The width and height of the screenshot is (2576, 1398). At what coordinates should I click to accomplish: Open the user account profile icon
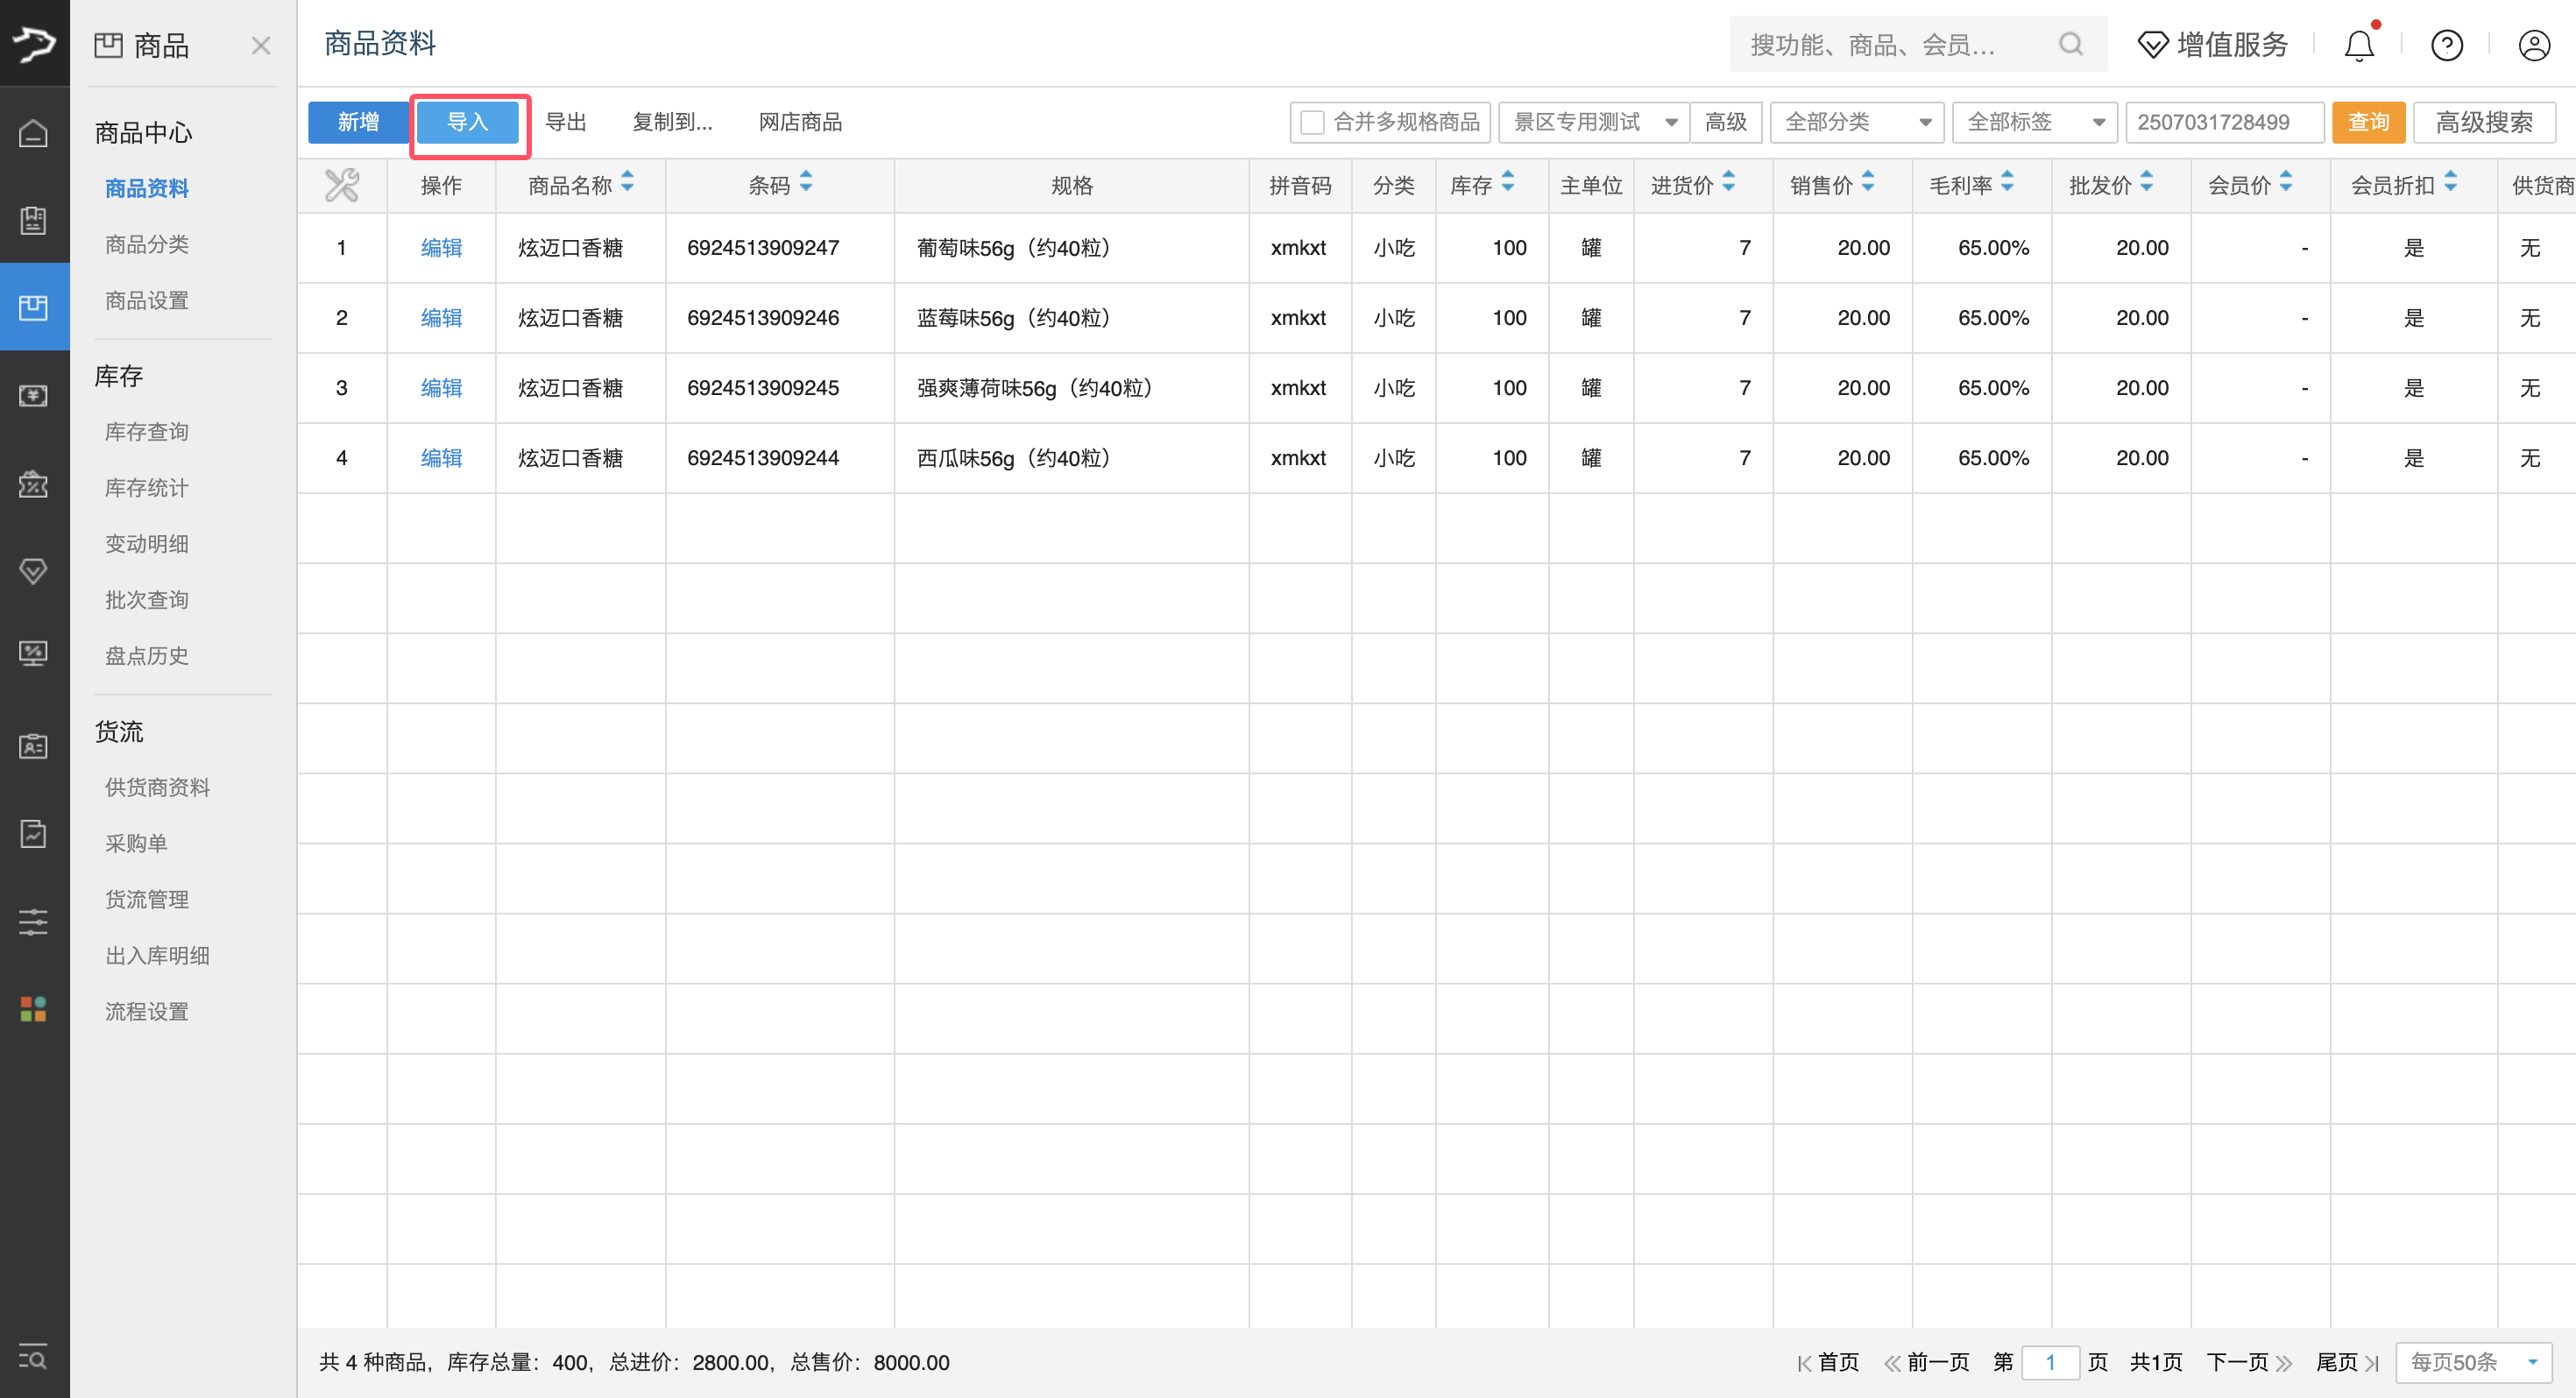click(2534, 45)
